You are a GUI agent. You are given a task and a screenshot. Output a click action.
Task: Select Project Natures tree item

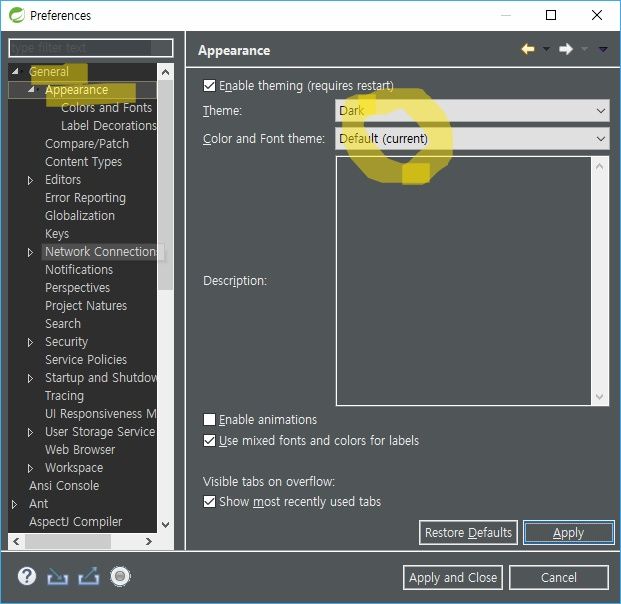(x=86, y=306)
